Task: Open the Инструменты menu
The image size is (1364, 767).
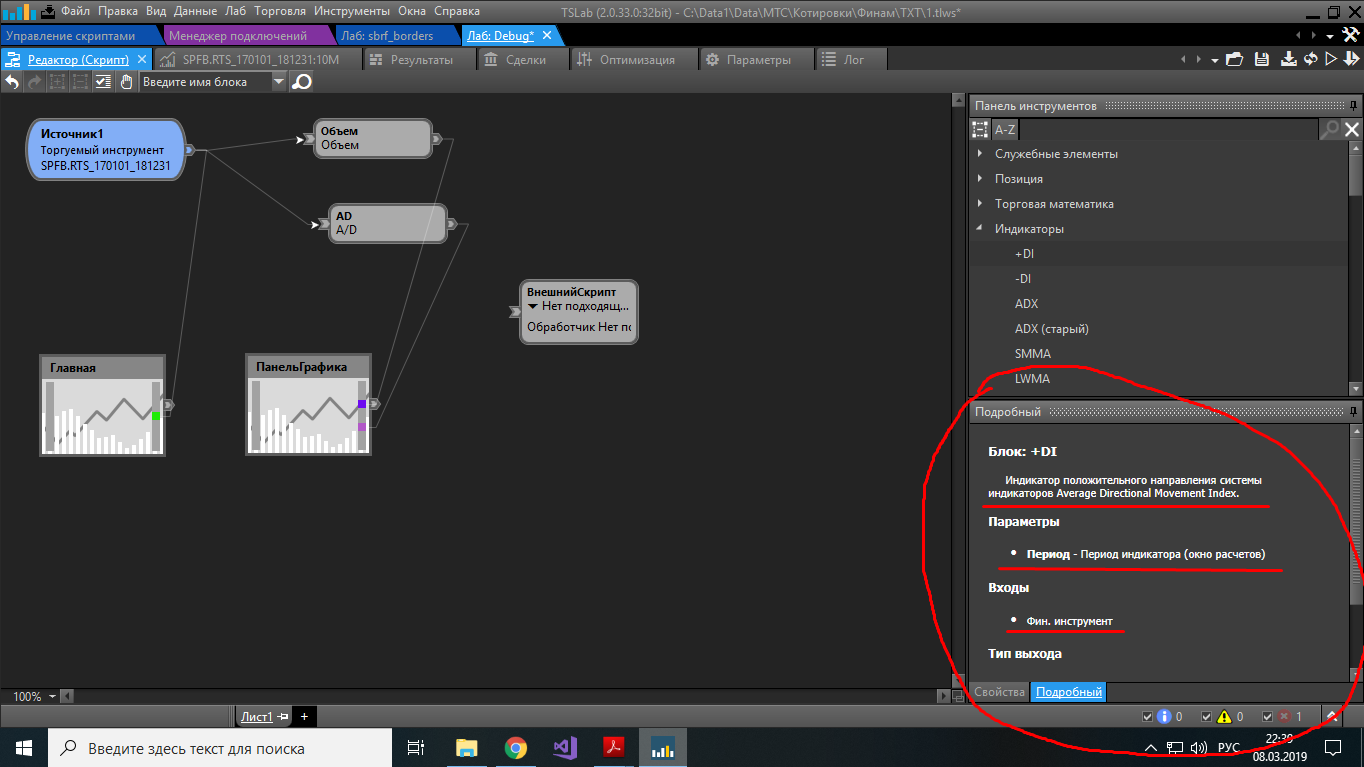Action: tap(352, 11)
